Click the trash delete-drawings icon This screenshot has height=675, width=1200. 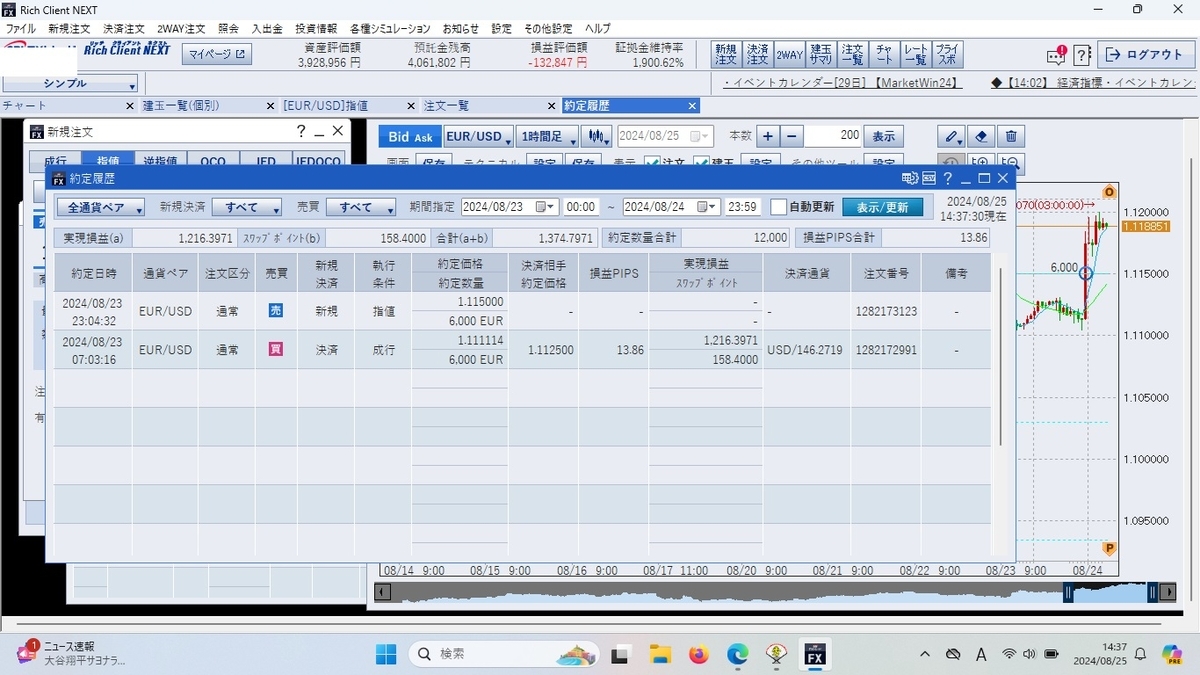1011,136
